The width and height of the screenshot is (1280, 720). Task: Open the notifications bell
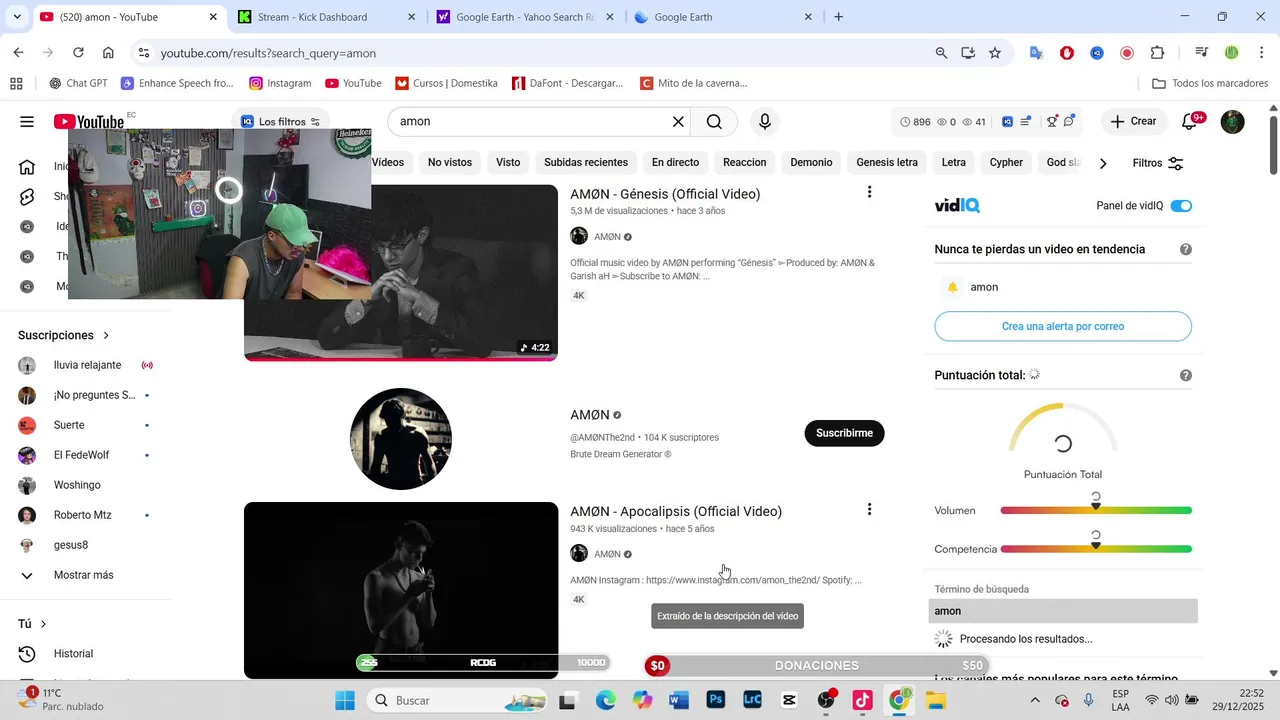click(1190, 122)
